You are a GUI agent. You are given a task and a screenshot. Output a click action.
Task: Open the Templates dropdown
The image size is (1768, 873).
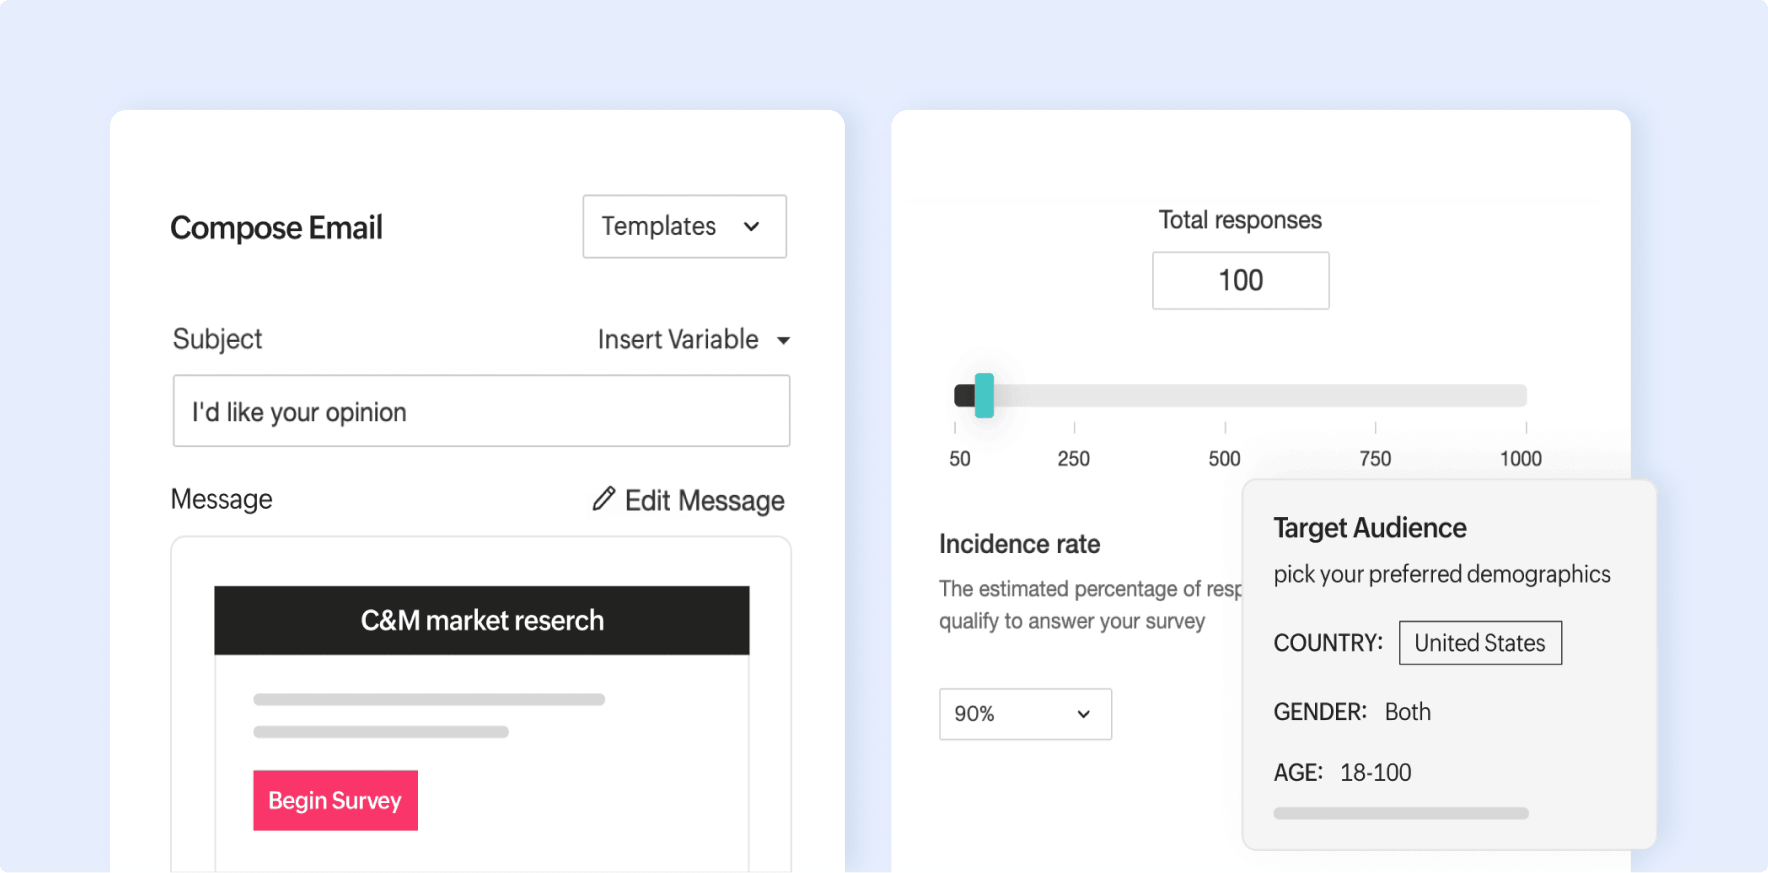click(684, 226)
